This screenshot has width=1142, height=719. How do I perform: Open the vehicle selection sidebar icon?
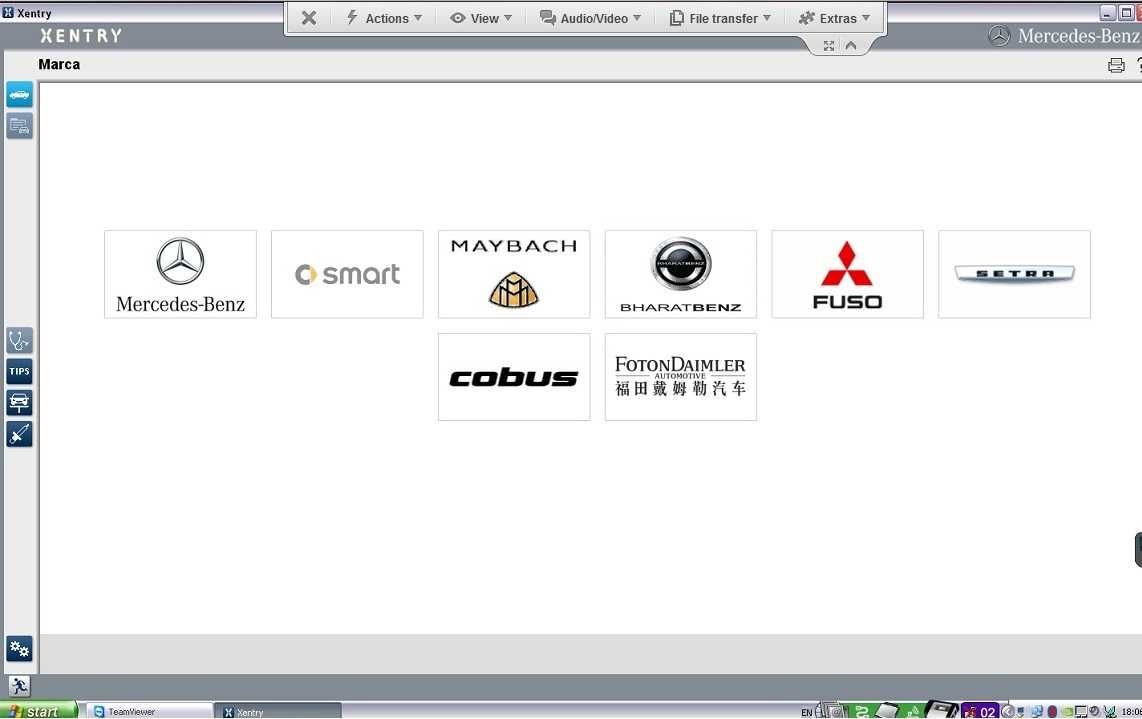point(20,95)
